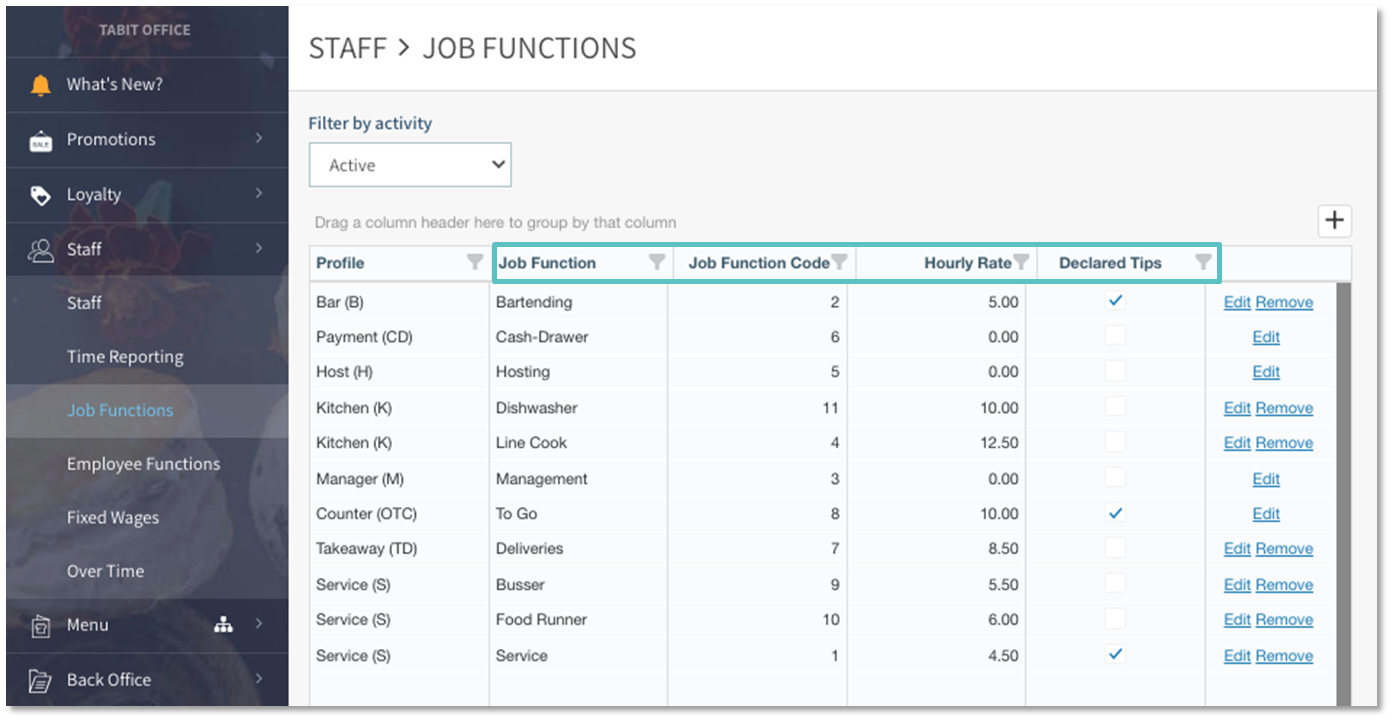Toggle Declared Tips checkbox for Management

pyautogui.click(x=1115, y=478)
